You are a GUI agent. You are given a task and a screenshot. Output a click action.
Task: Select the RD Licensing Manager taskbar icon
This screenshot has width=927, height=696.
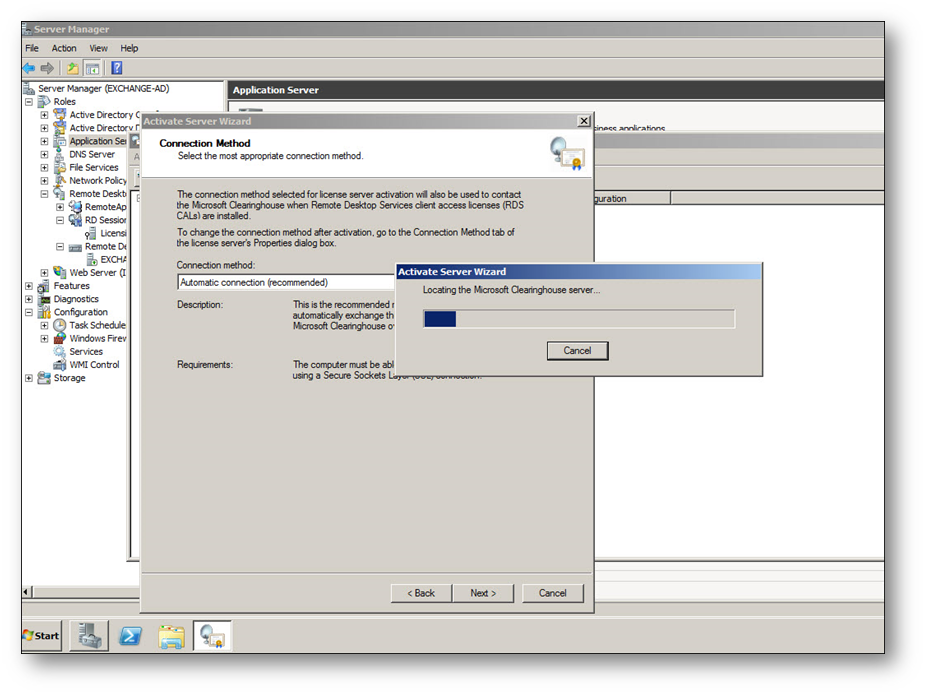212,636
